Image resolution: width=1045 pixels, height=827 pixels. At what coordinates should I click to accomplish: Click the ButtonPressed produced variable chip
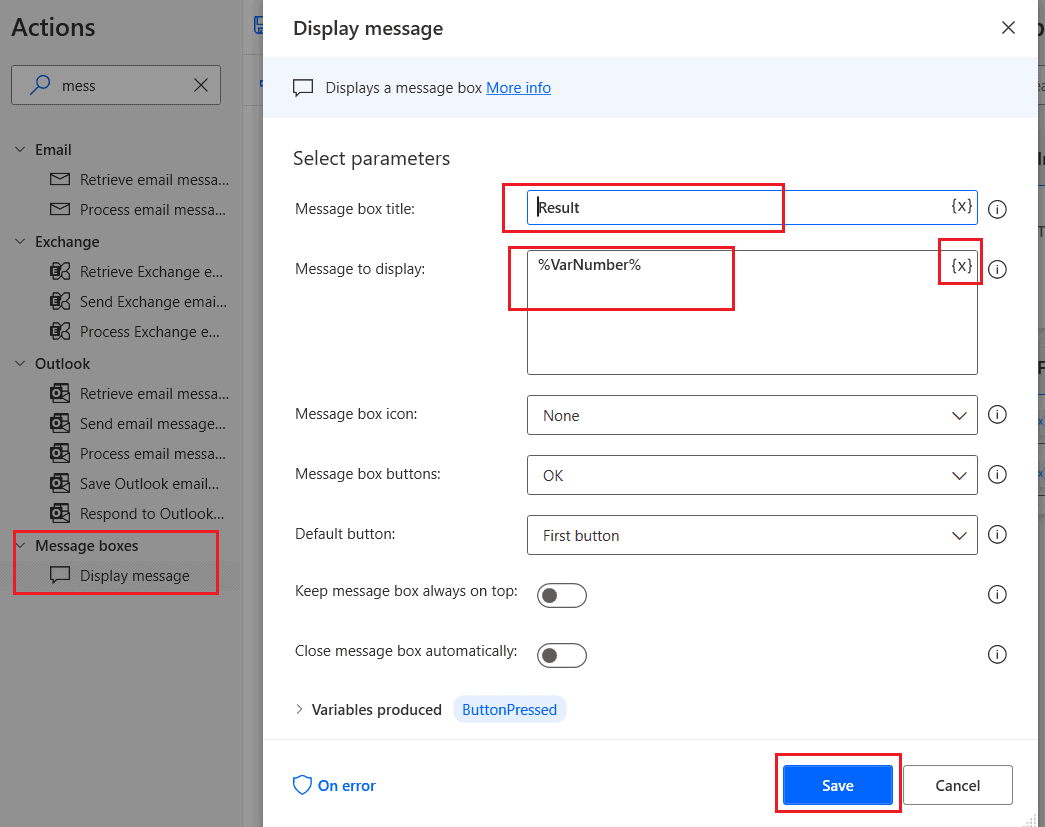(509, 709)
